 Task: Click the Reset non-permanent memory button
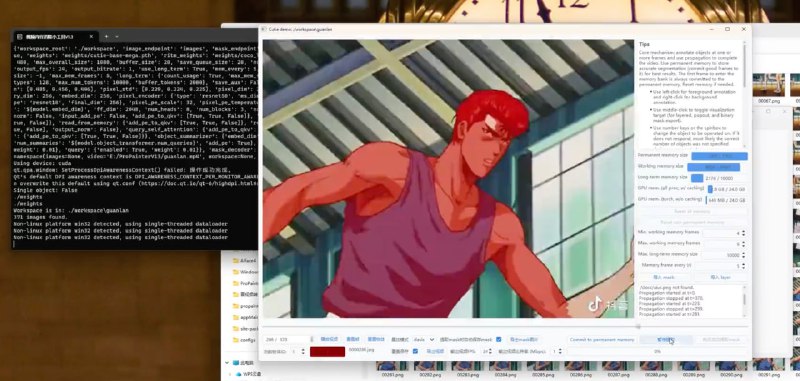click(x=692, y=222)
